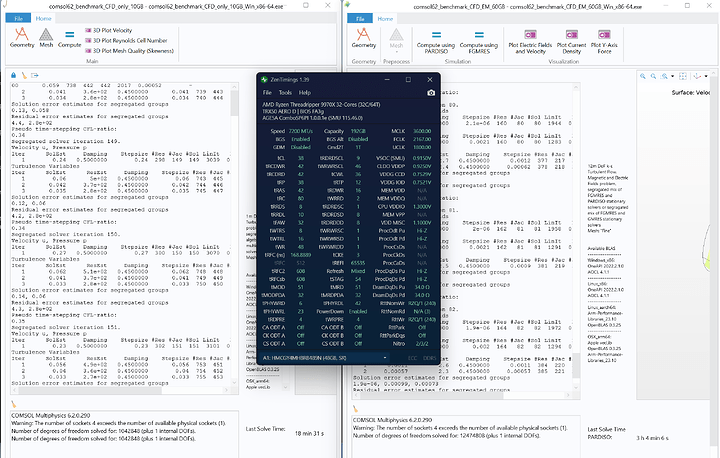
Task: Open 3D Plot Velocity
Action: 109,30
